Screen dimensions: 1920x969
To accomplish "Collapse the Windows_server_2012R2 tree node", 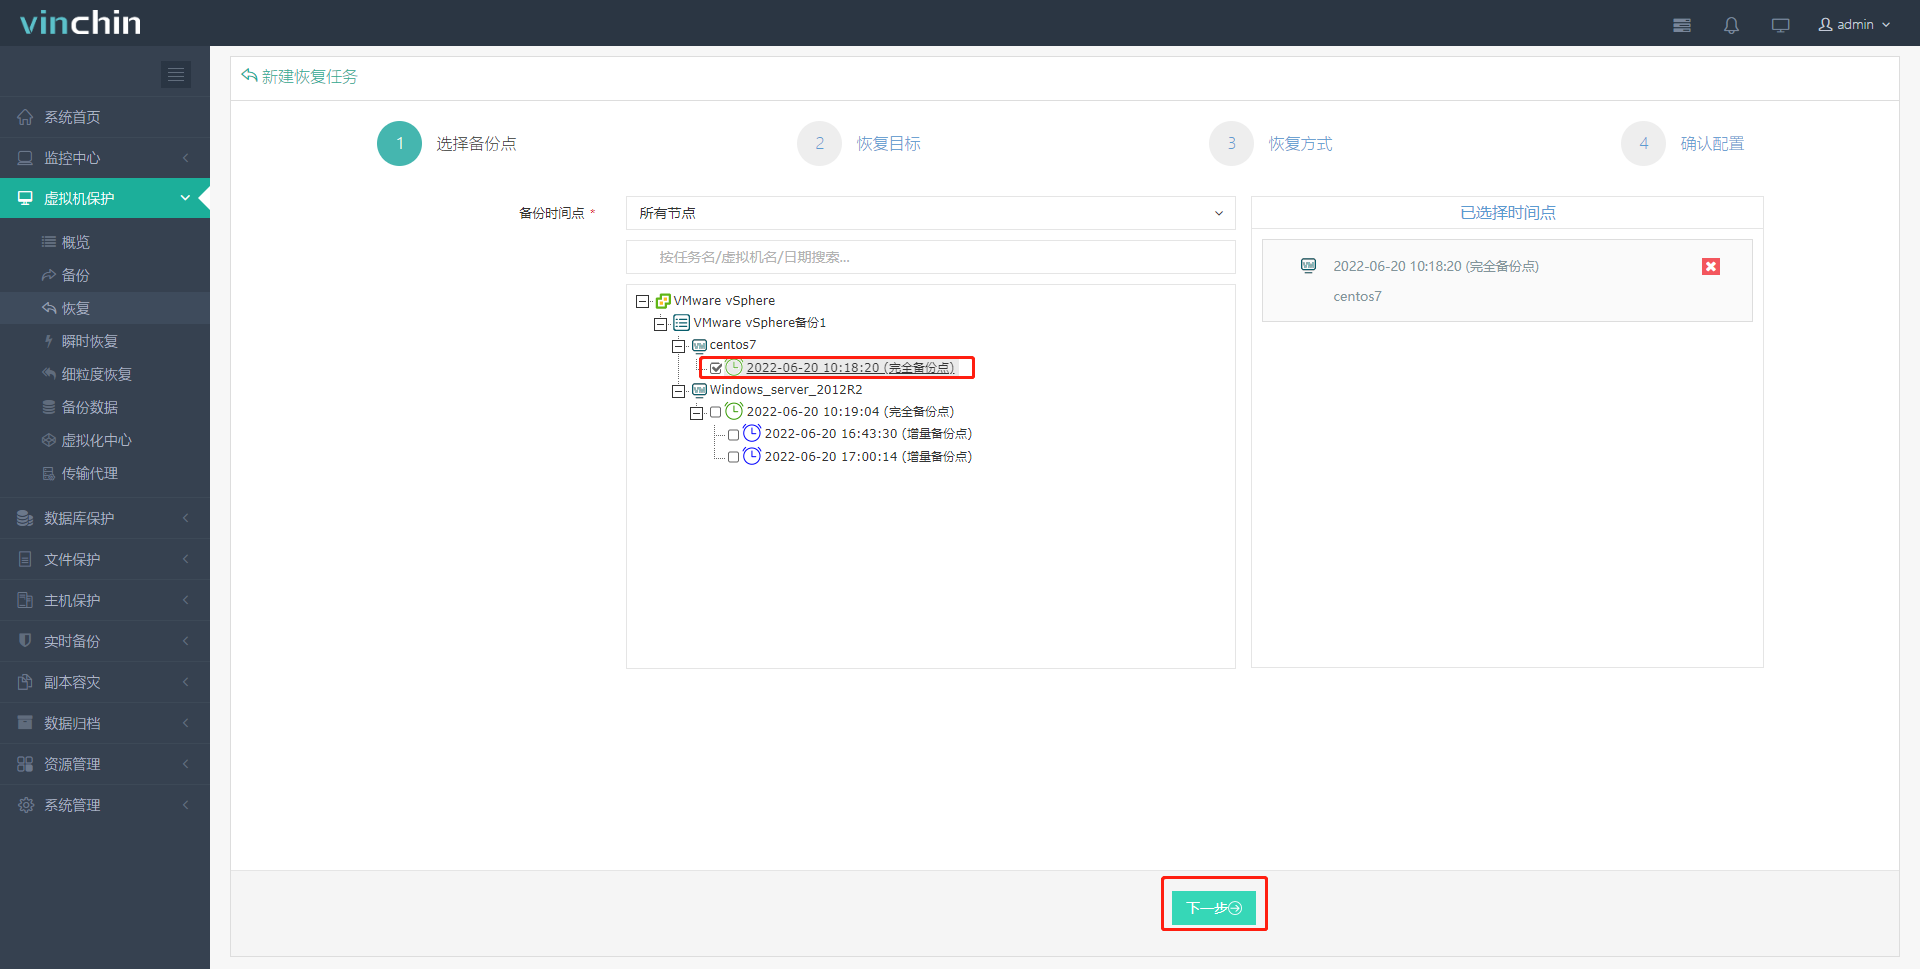I will pyautogui.click(x=678, y=390).
